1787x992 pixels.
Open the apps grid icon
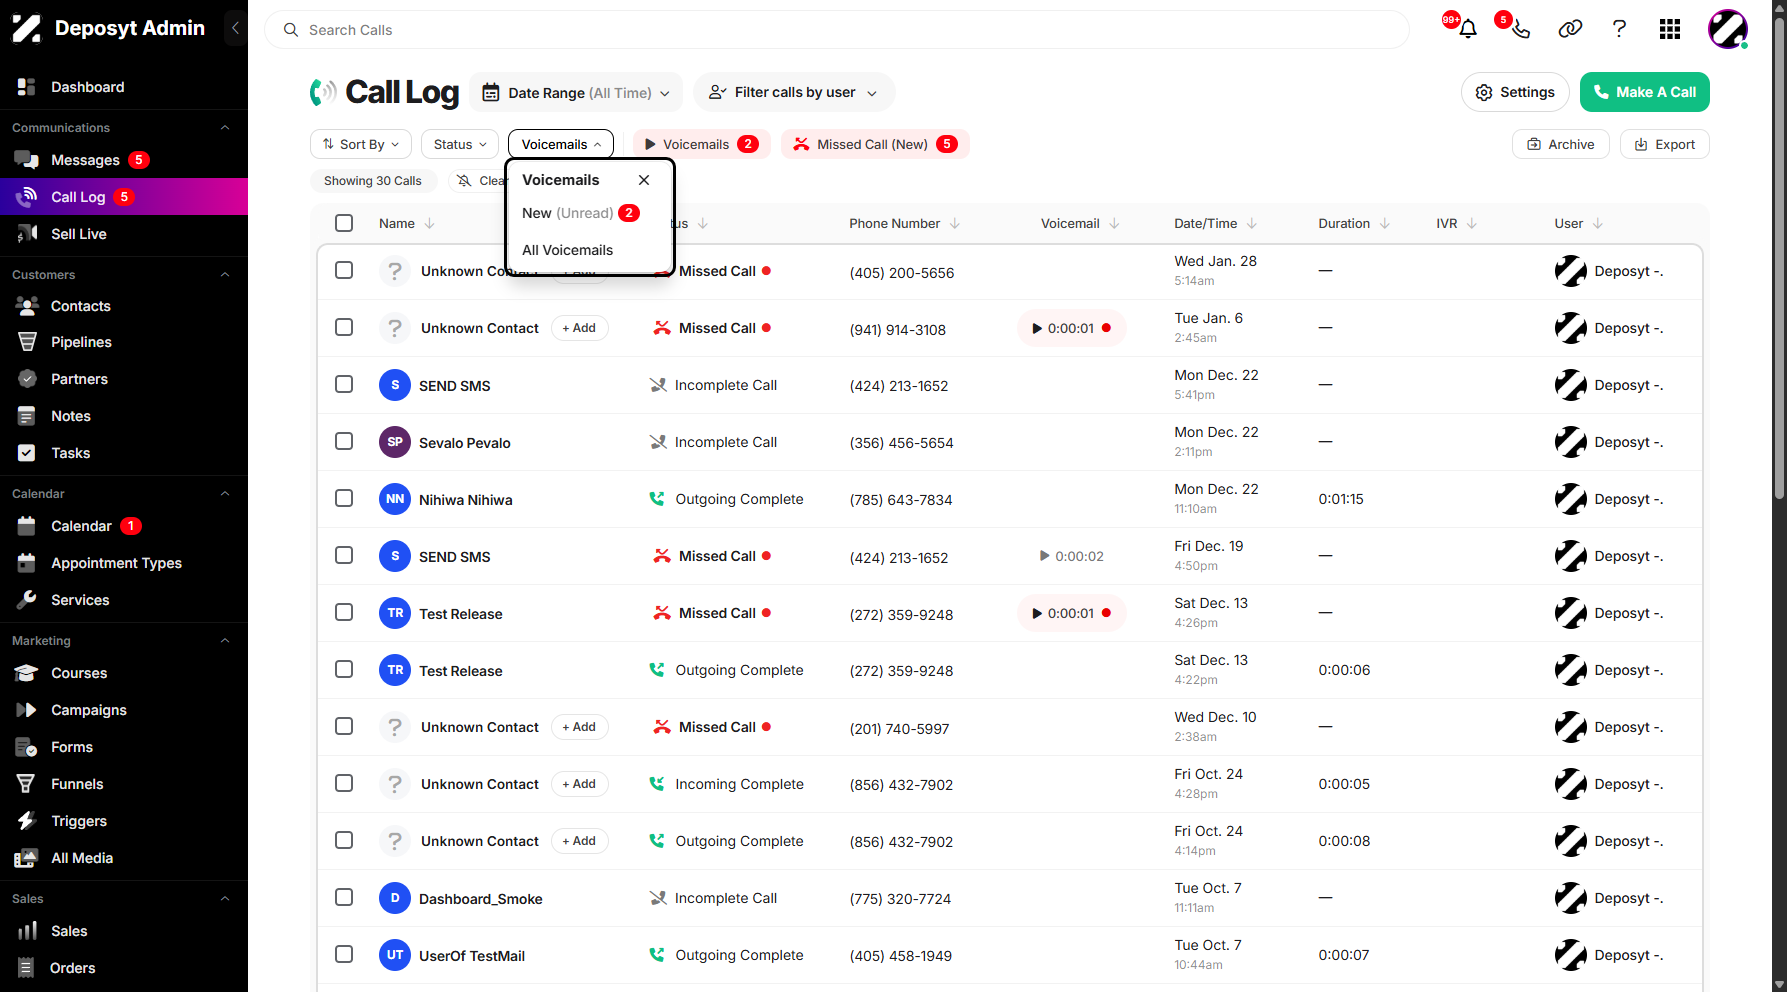1670,29
